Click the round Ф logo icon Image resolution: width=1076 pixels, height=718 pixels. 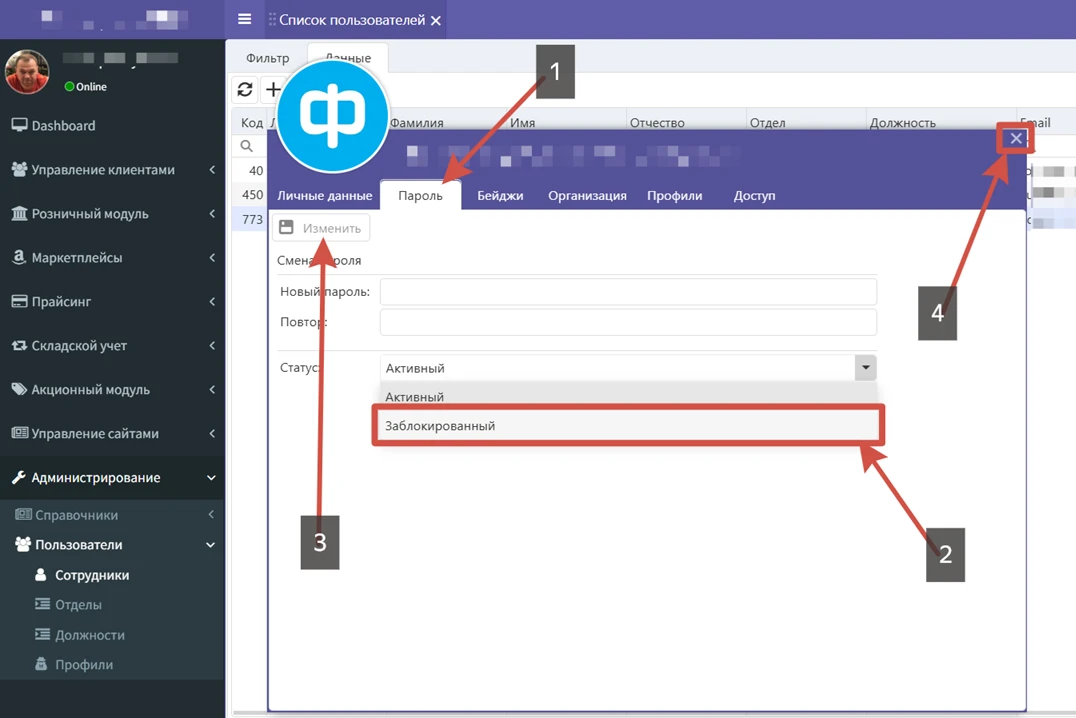[x=333, y=116]
